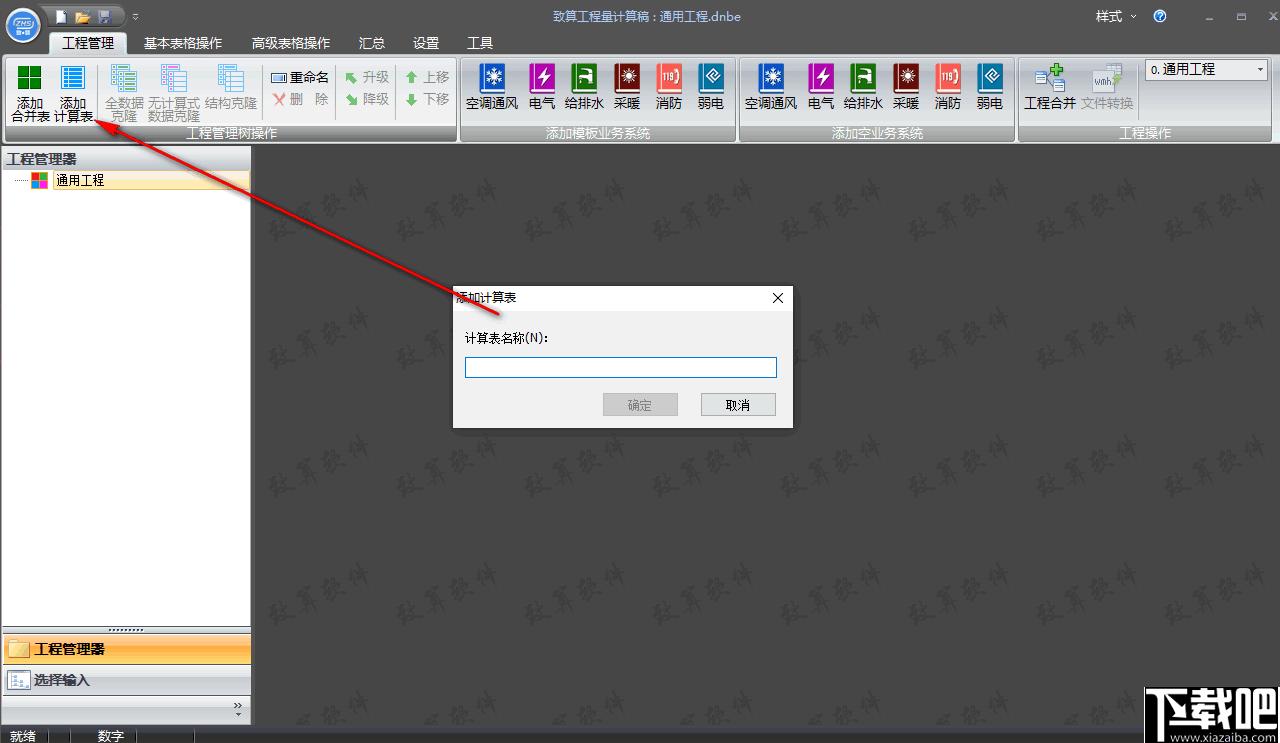Click the 重命名 button
Screen dimensions: 1280x743
[300, 77]
